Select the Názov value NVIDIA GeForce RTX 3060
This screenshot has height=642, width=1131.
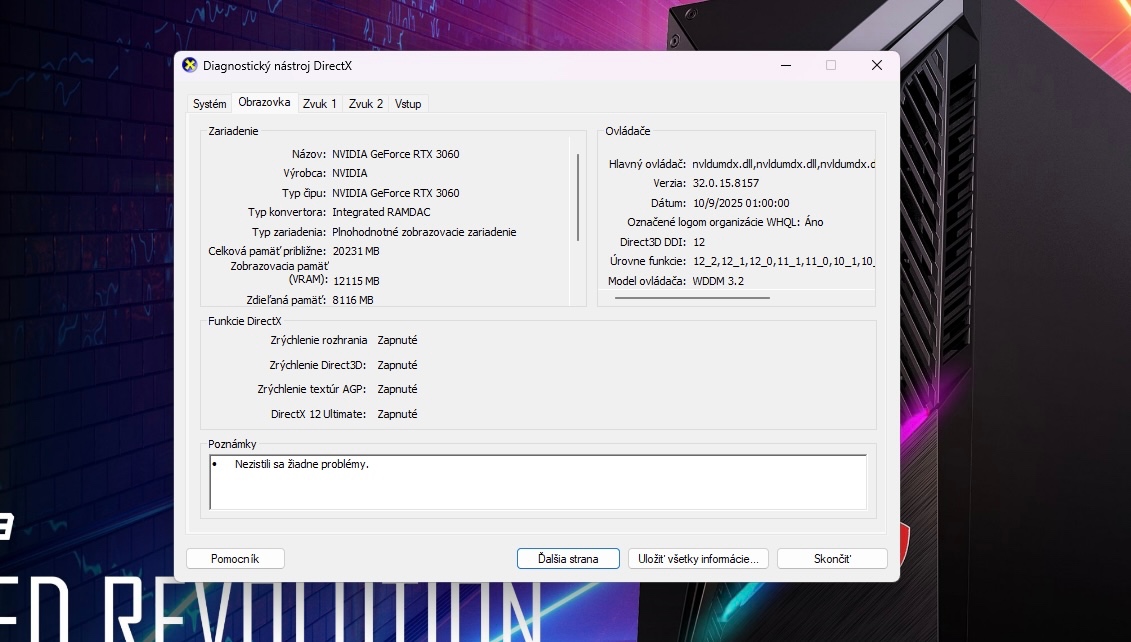point(396,154)
